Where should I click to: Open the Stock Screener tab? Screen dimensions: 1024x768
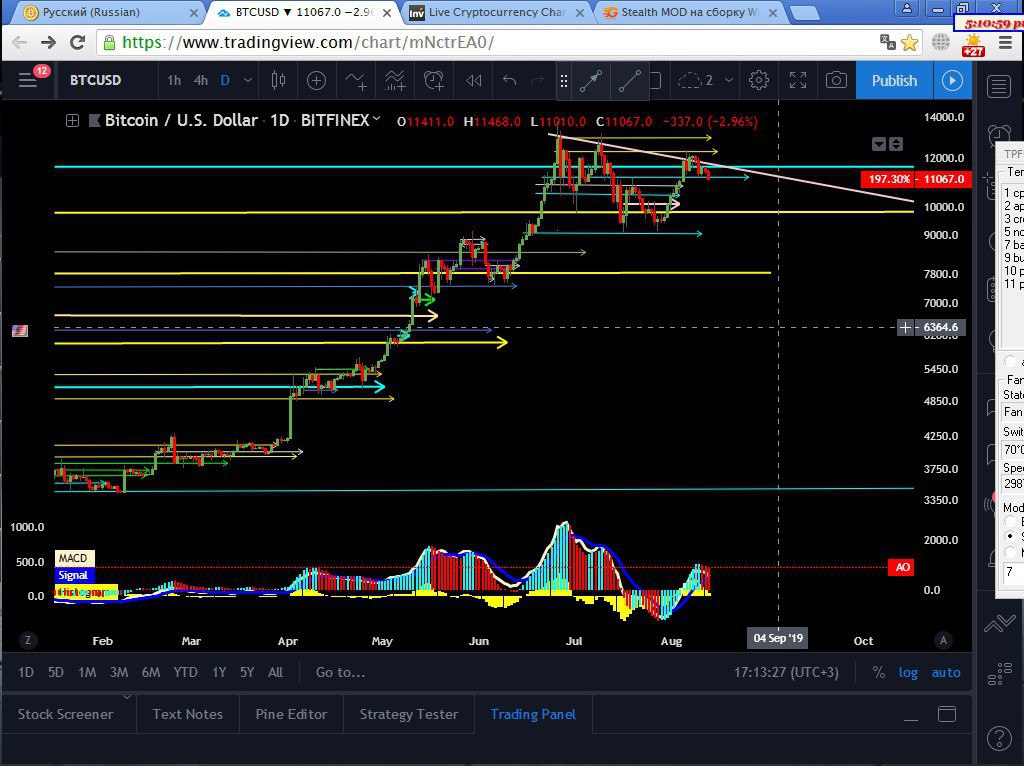[x=65, y=714]
